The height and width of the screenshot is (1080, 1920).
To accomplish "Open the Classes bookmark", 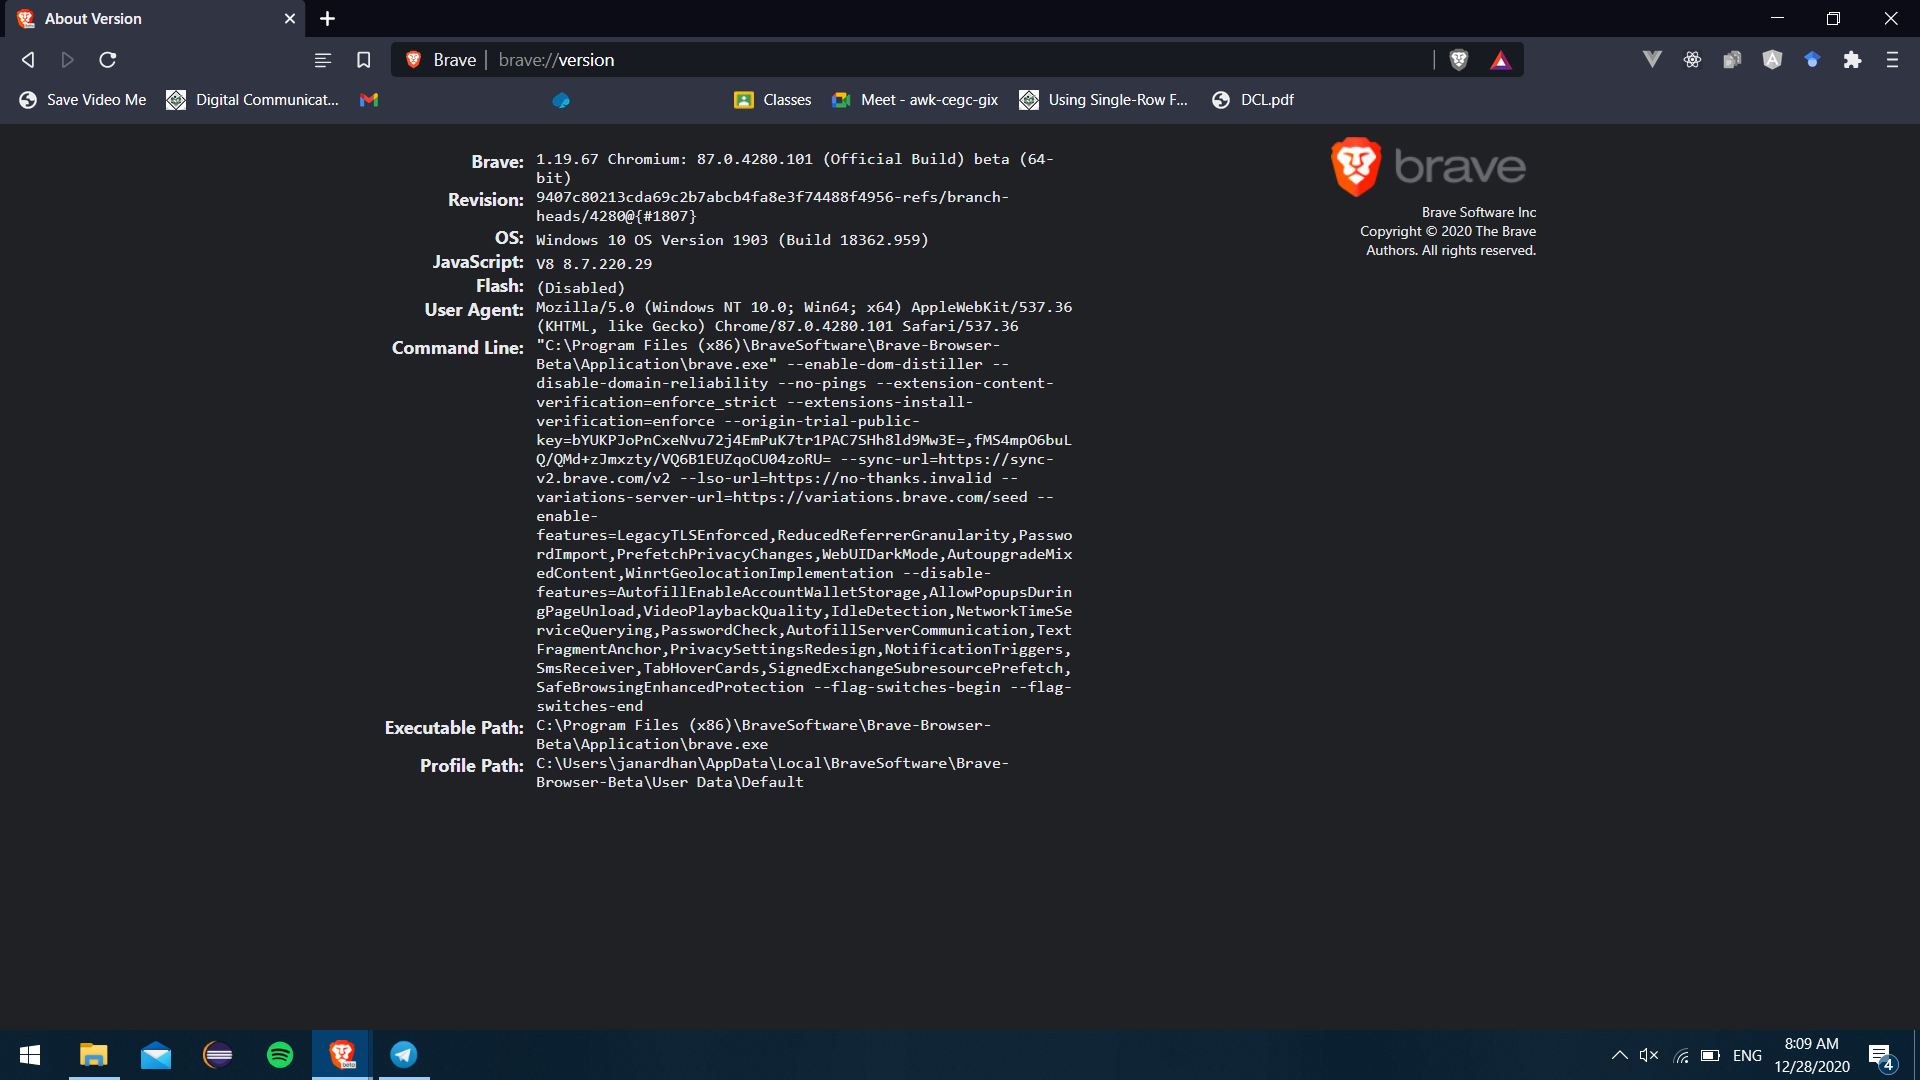I will (x=773, y=100).
